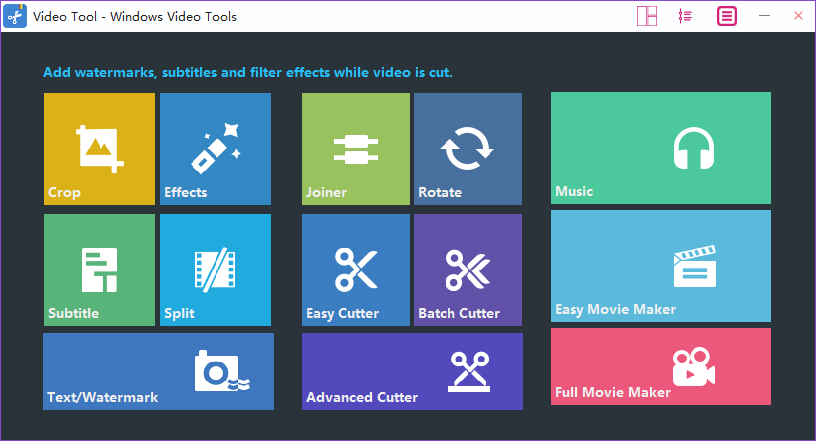Close the Video Tool window

798,16
